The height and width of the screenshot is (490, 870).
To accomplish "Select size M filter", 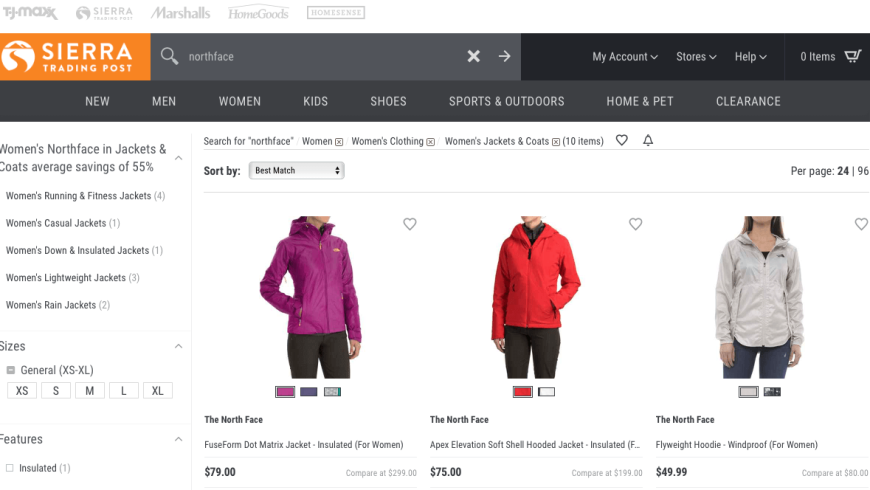I will click(89, 391).
